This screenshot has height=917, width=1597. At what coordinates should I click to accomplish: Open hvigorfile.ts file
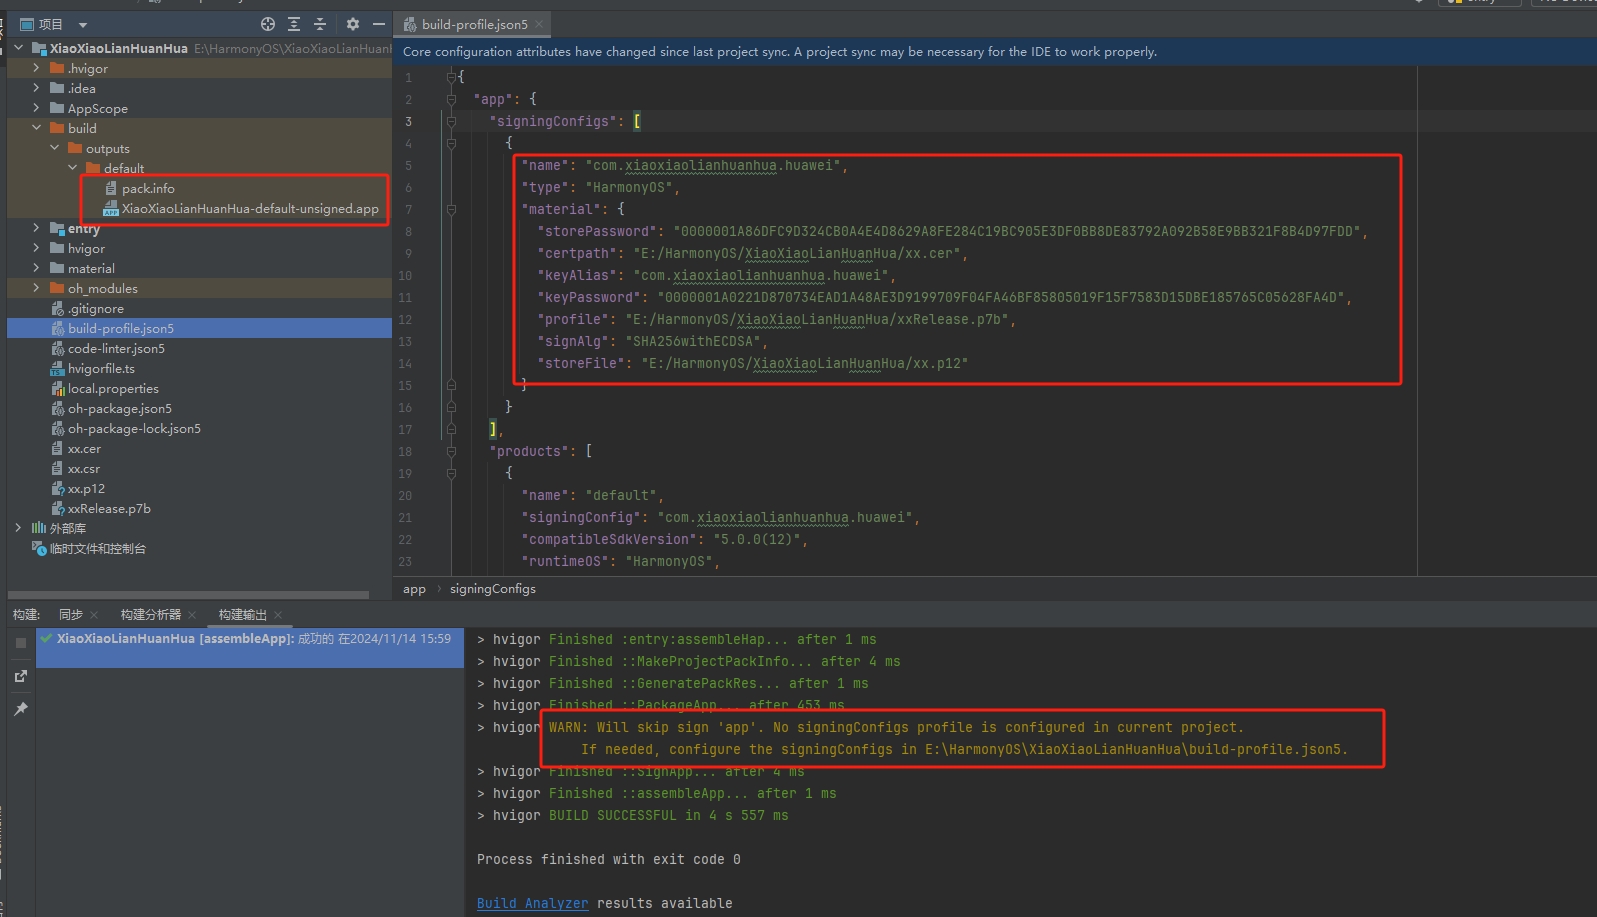(101, 368)
